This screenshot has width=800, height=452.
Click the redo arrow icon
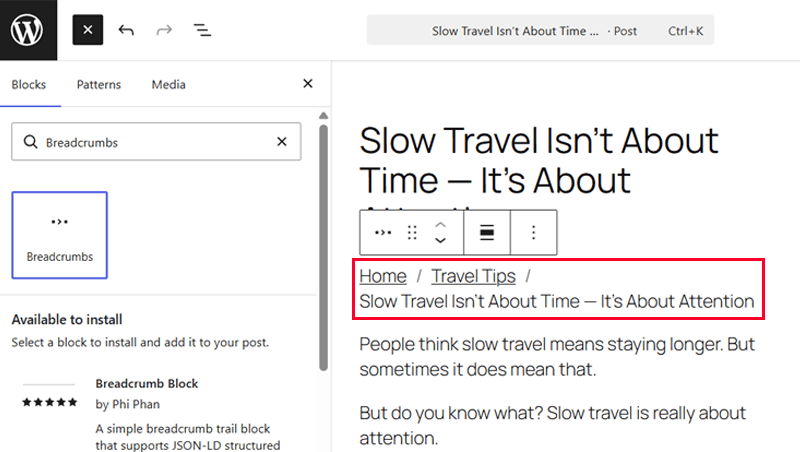point(164,30)
